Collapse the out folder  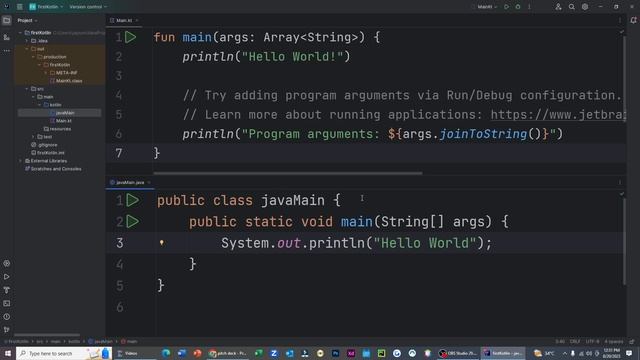click(x=27, y=49)
